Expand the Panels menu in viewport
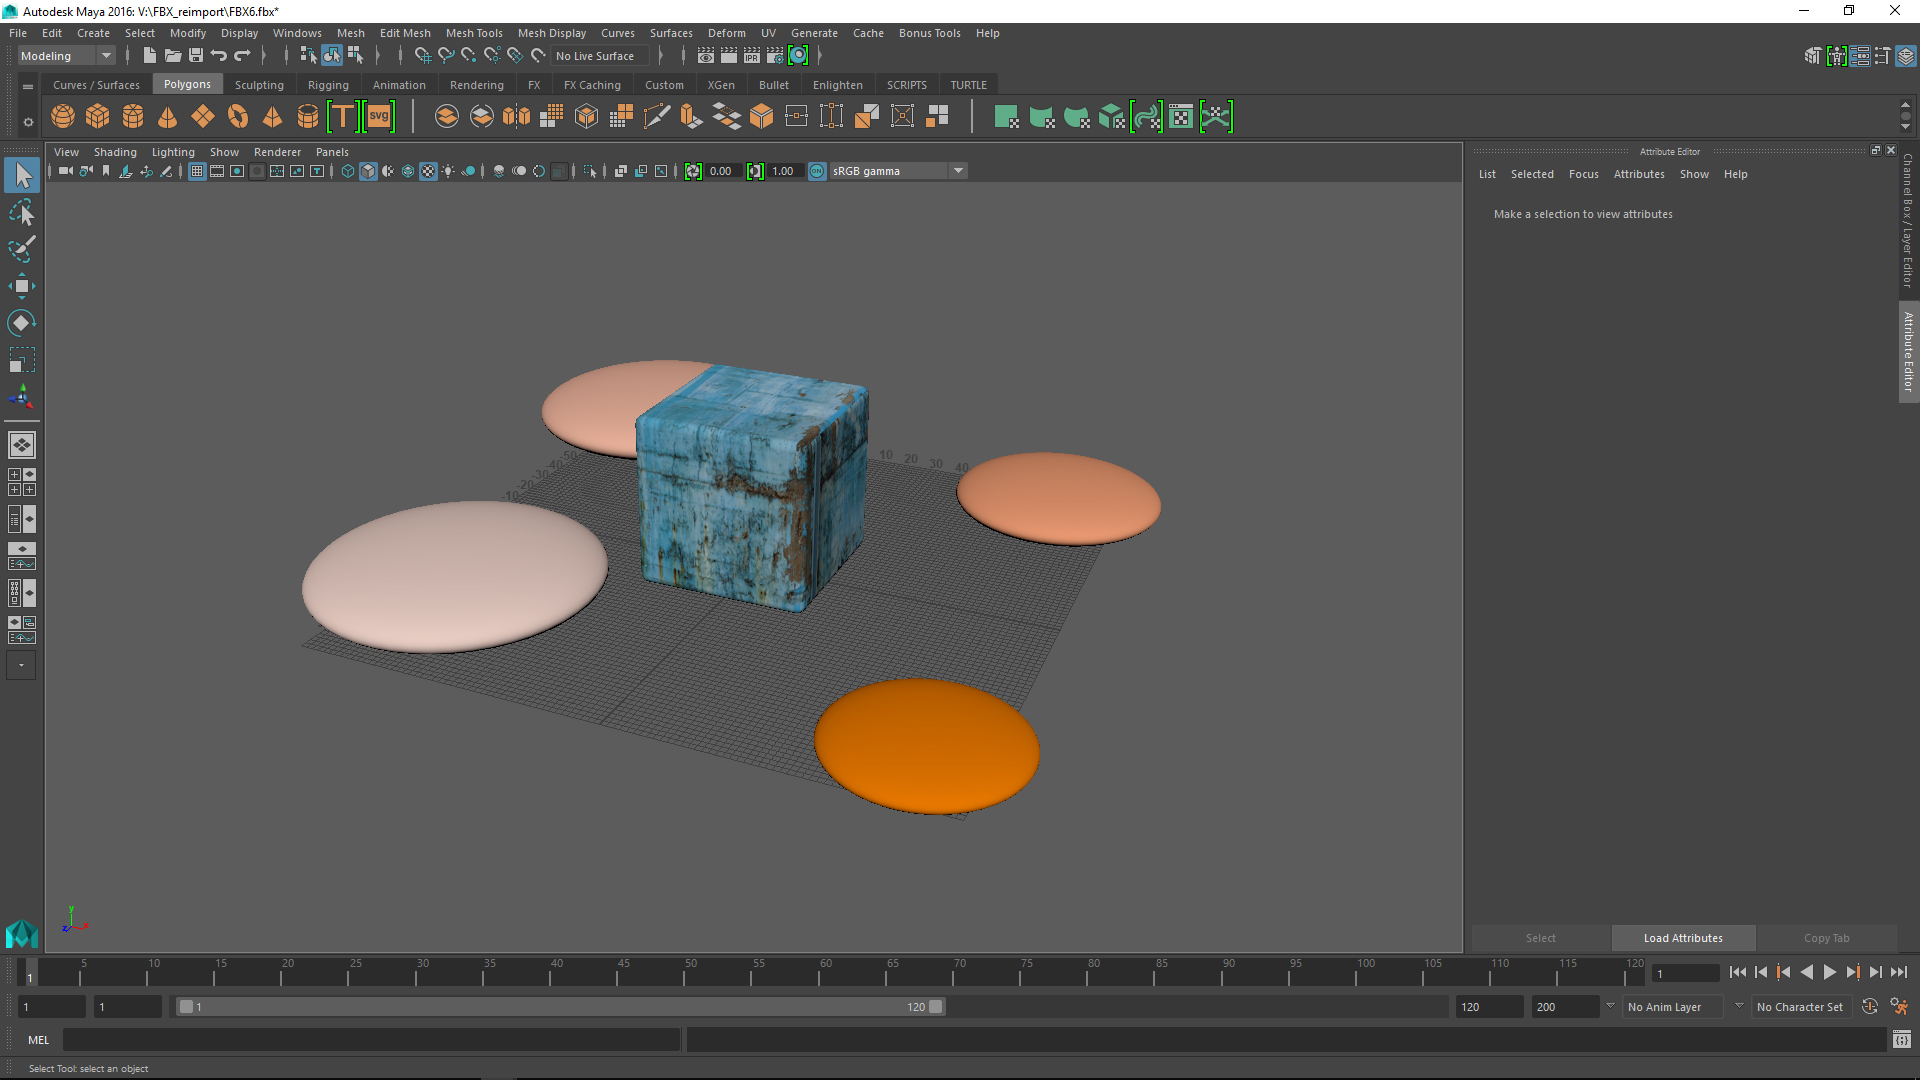The width and height of the screenshot is (1920, 1080). coord(332,152)
